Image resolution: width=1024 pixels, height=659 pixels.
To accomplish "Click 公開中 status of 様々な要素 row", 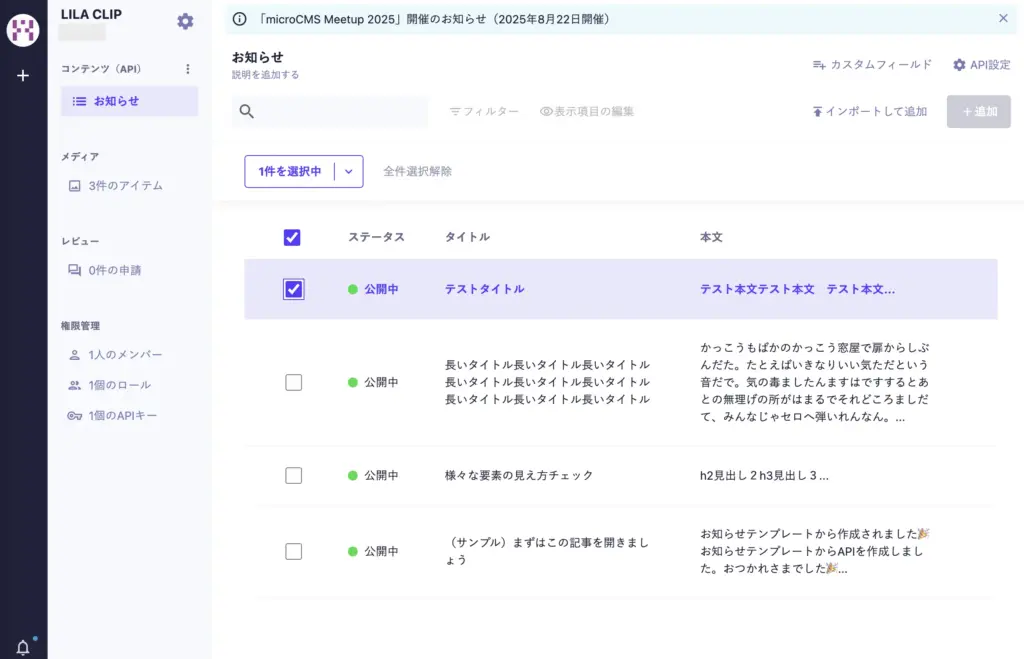I will click(374, 475).
